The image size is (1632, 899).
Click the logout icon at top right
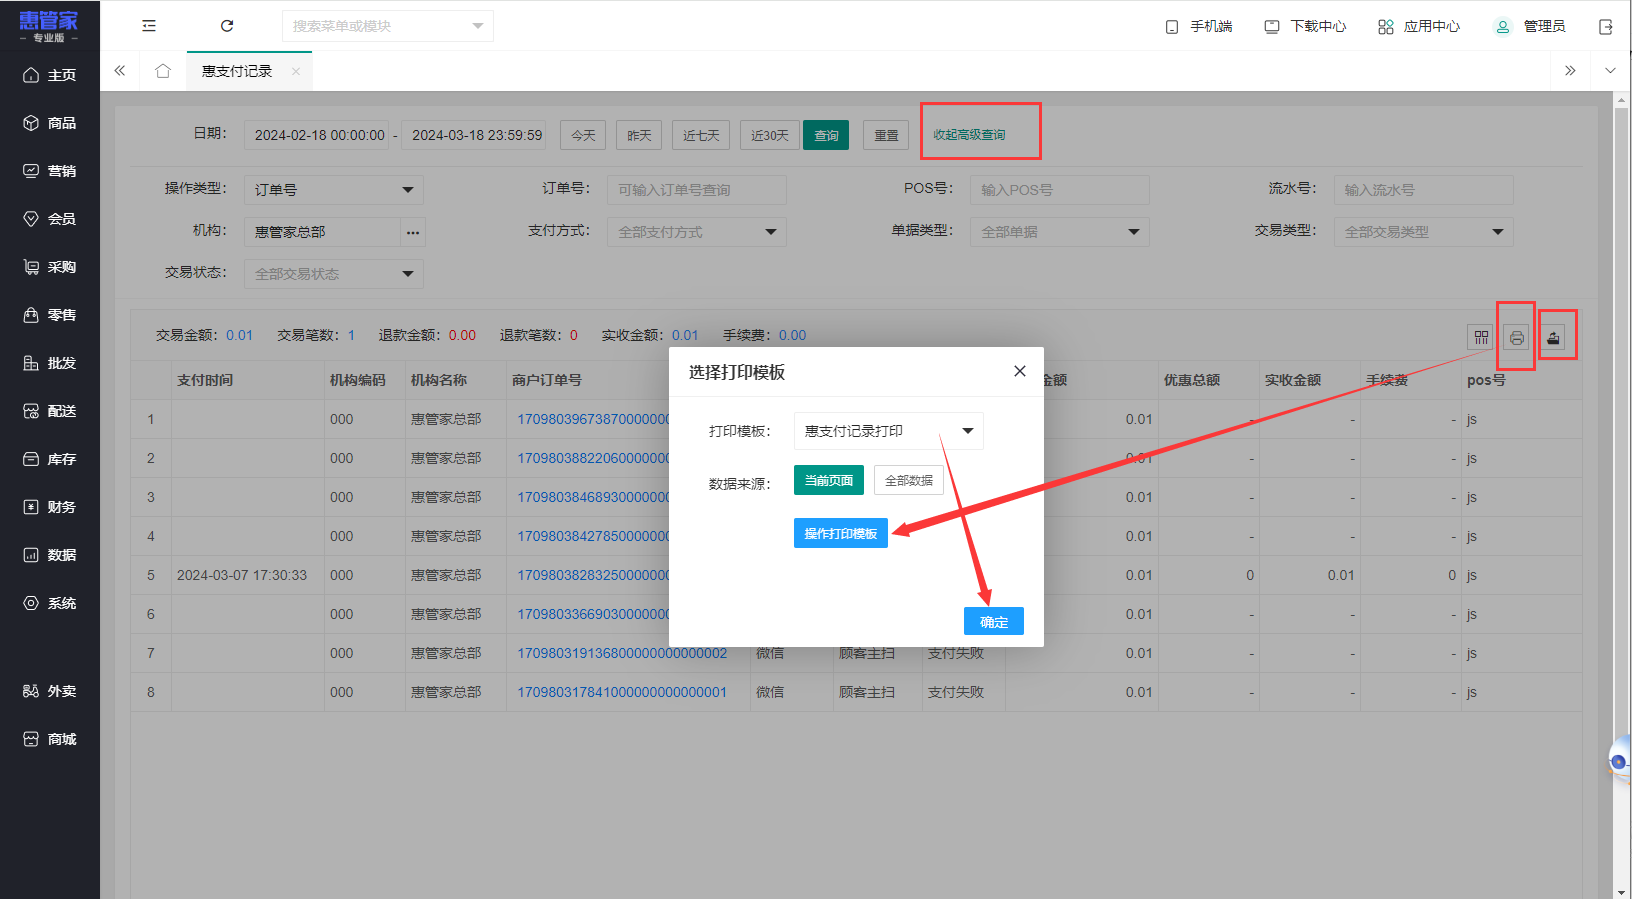(x=1606, y=26)
